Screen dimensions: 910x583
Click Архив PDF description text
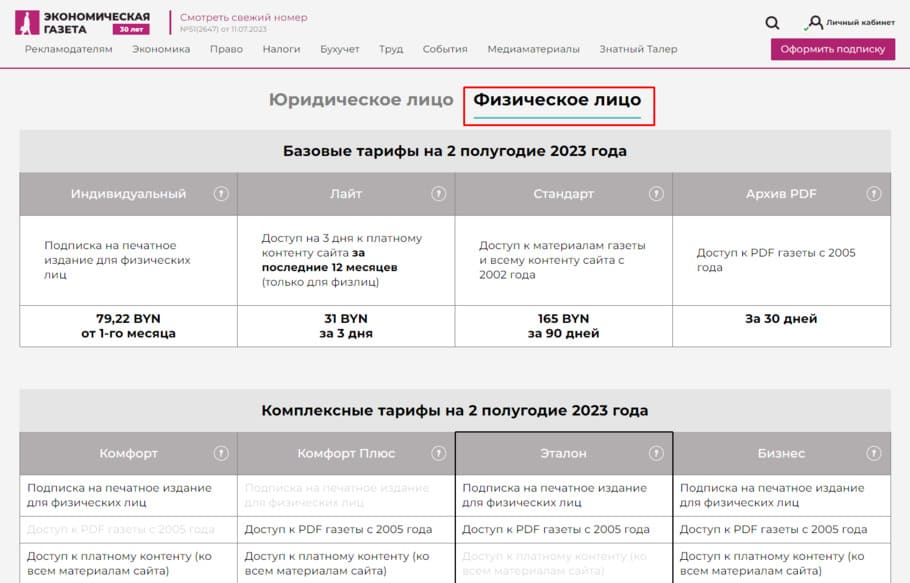[x=776, y=260]
